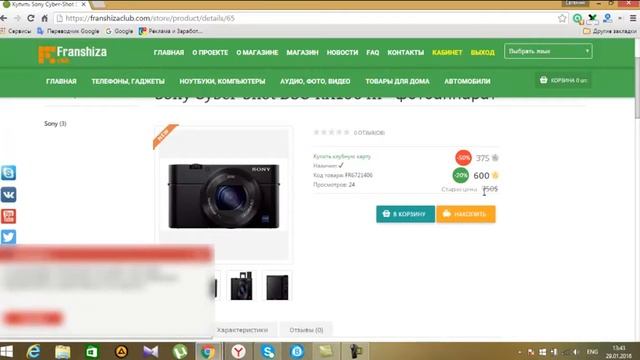The width and height of the screenshot is (640, 360).
Task: Open the НОУТБУКИ, КОМПЬЮТЕРЫ category
Action: pyautogui.click(x=222, y=81)
